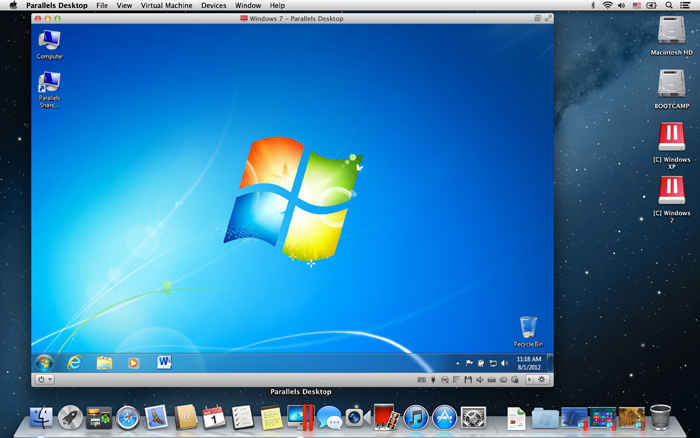Open Launchpad rocket in the Dock
Screen dimensions: 700x438
[x=70, y=418]
